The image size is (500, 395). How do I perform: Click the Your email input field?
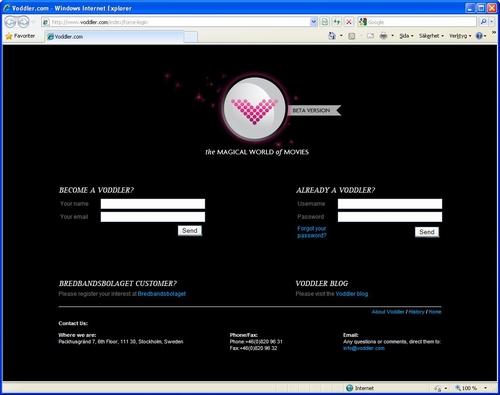tap(153, 217)
